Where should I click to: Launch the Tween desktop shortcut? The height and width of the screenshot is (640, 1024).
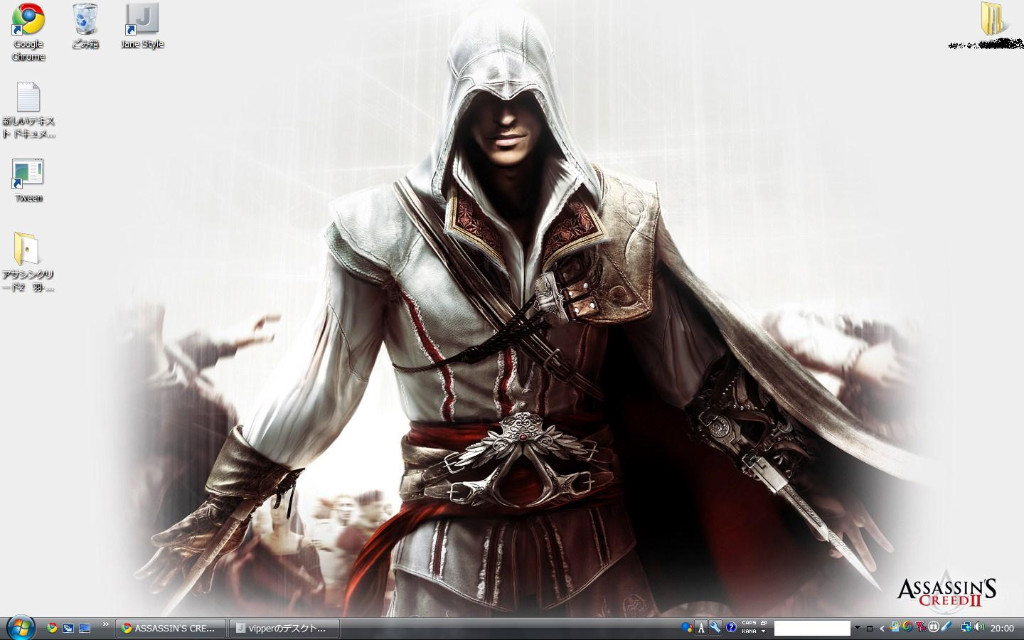click(x=28, y=181)
